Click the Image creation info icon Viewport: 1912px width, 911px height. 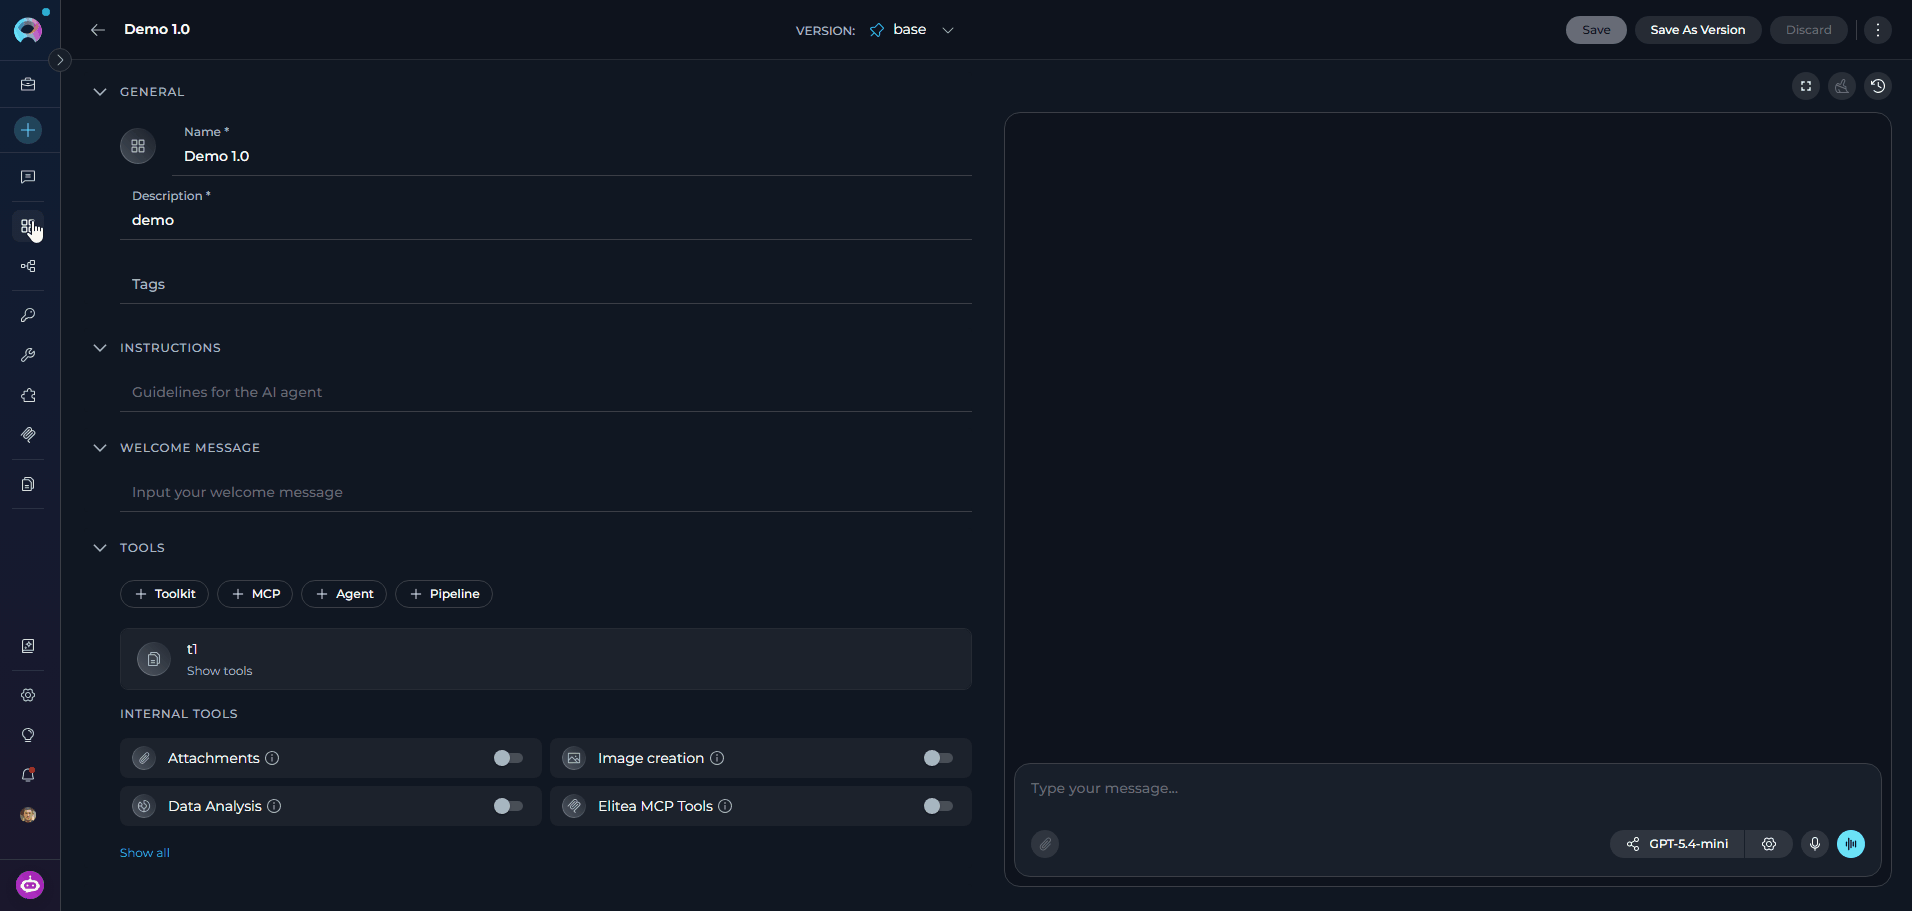(717, 758)
